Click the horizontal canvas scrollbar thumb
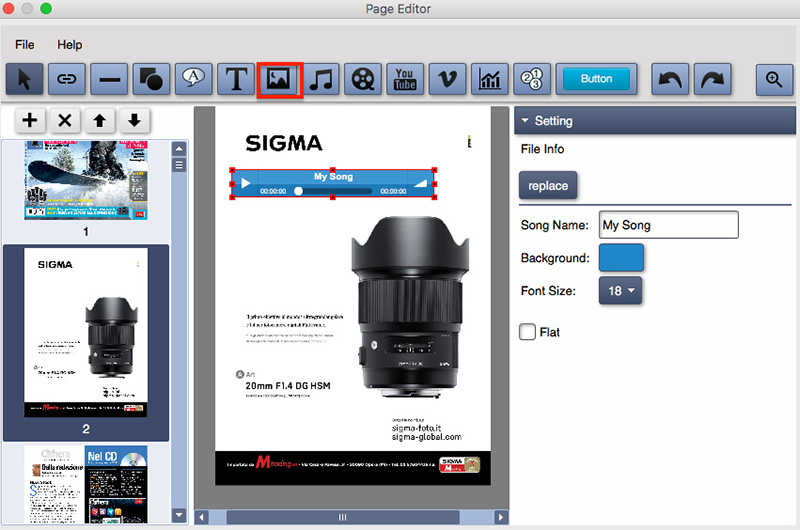 coord(343,517)
